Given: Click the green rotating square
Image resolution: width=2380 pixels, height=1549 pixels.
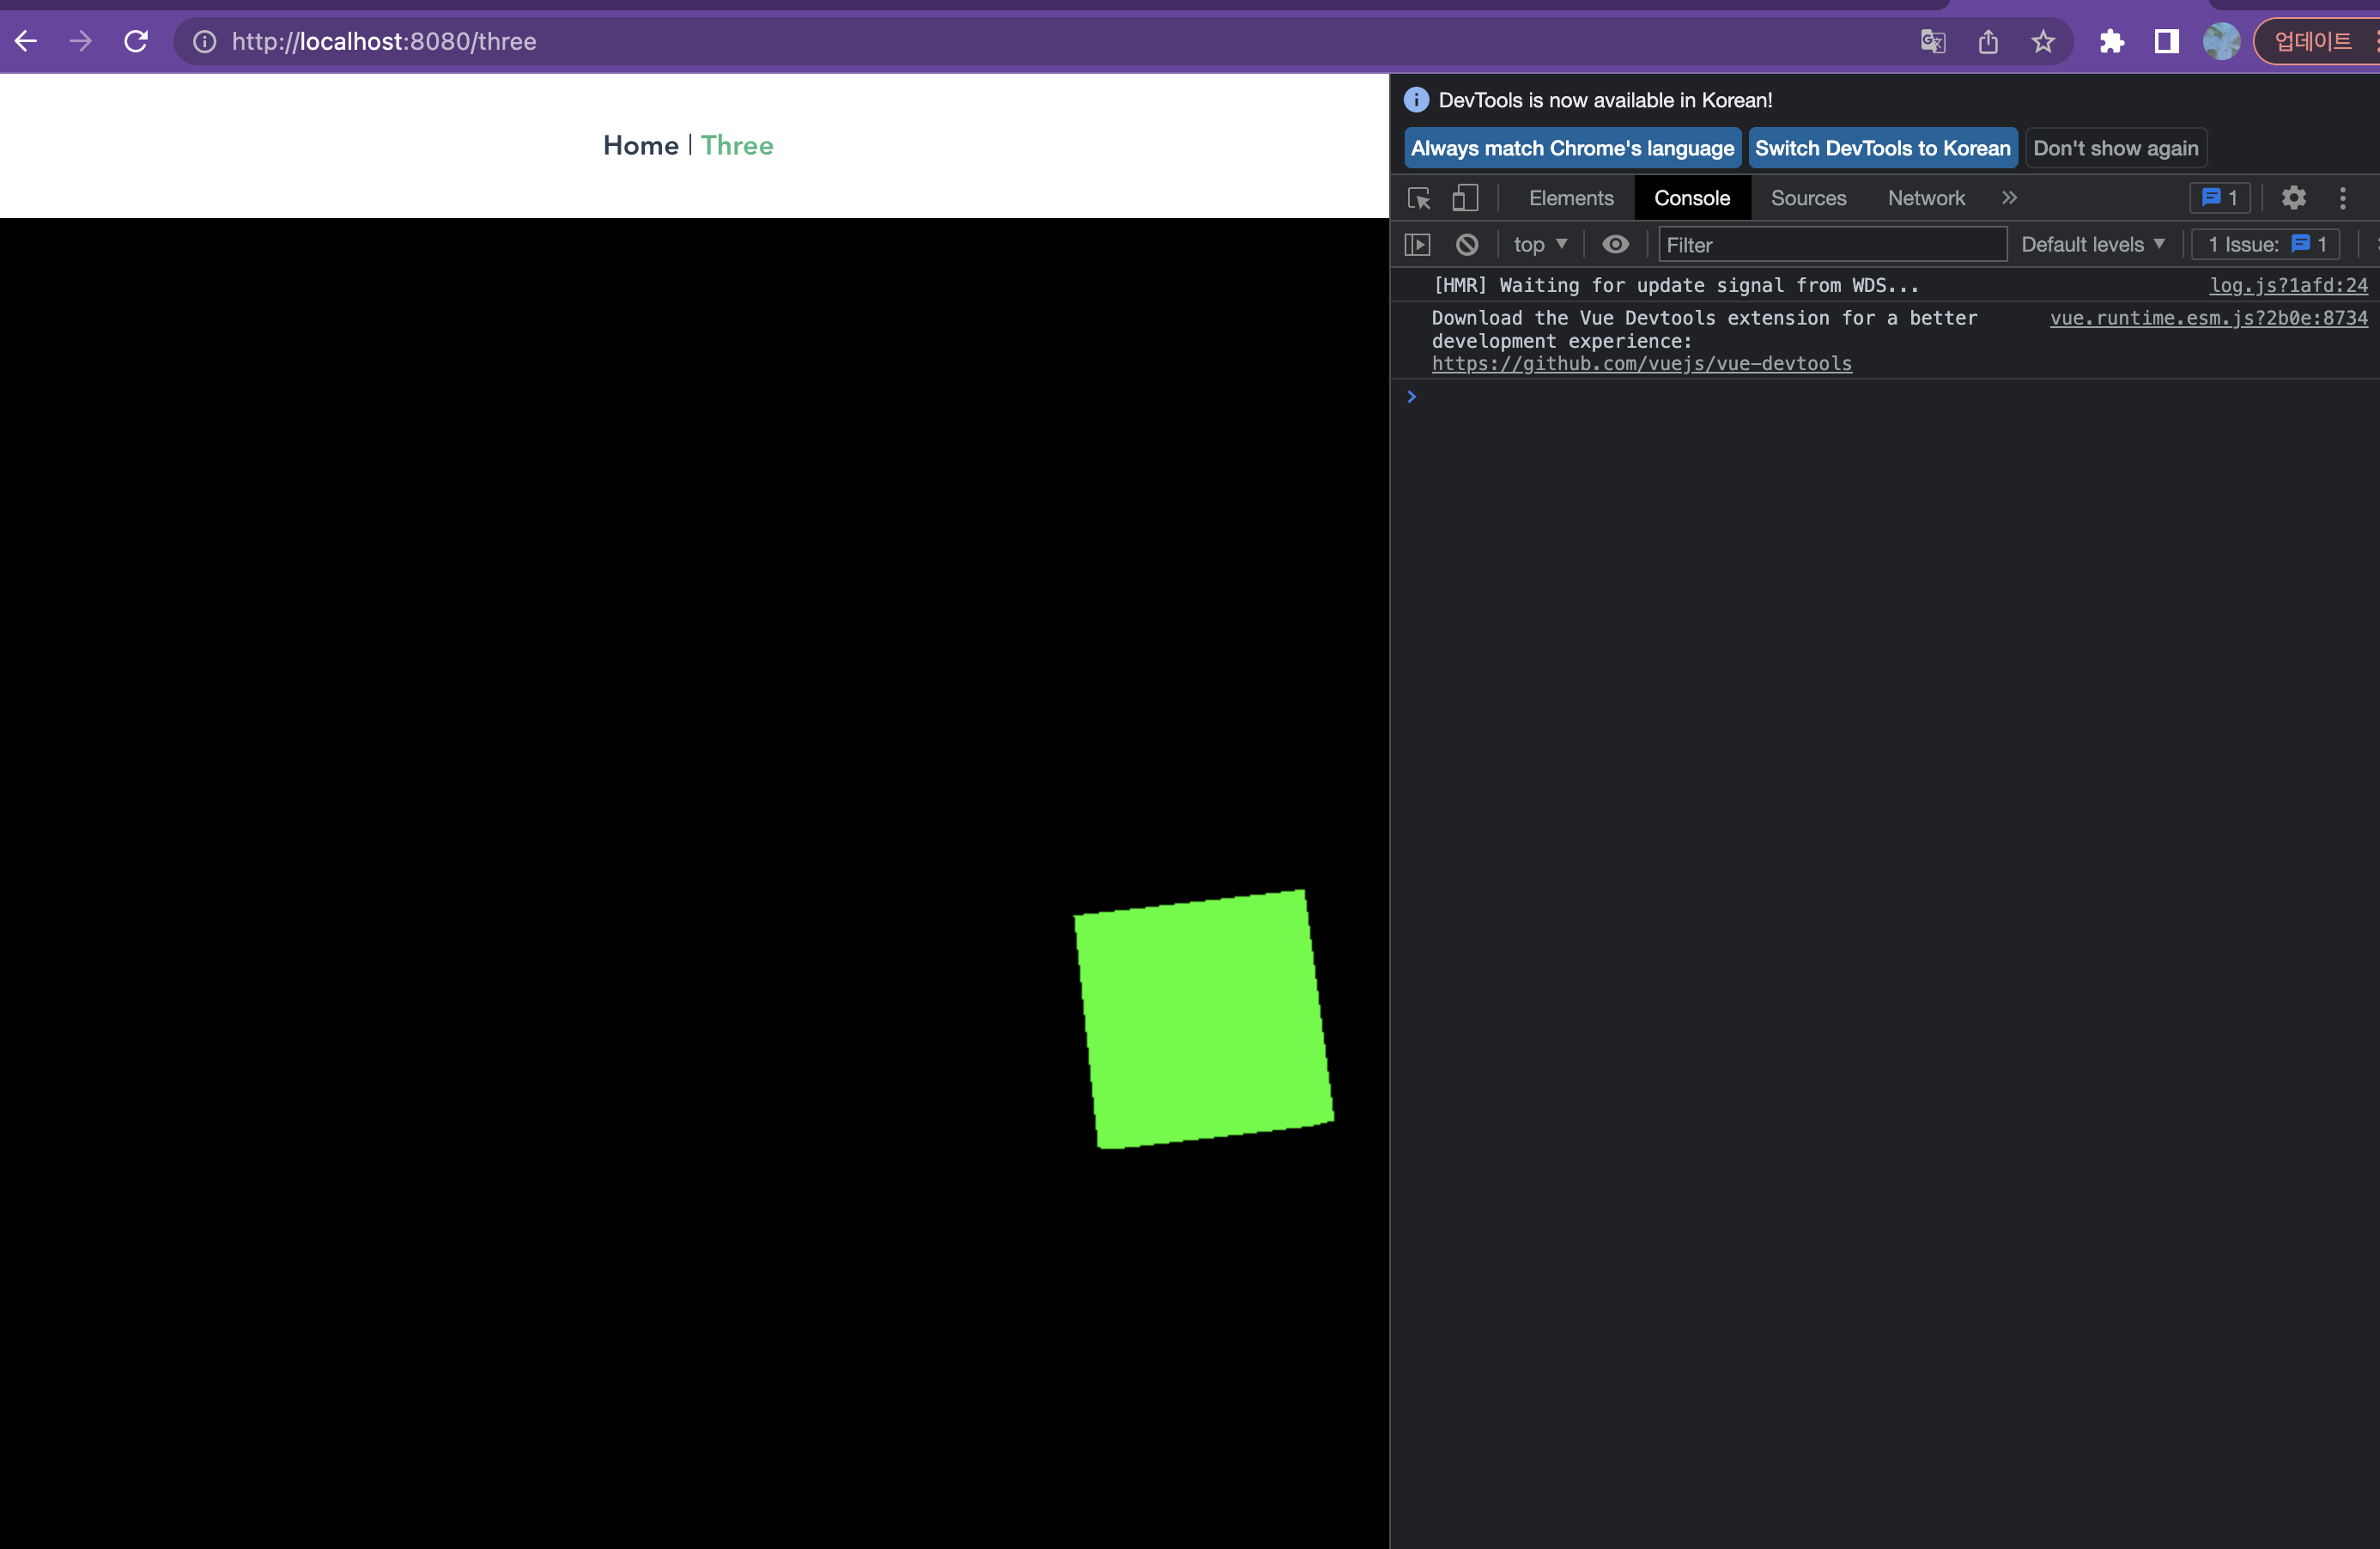Looking at the screenshot, I should [1203, 1019].
